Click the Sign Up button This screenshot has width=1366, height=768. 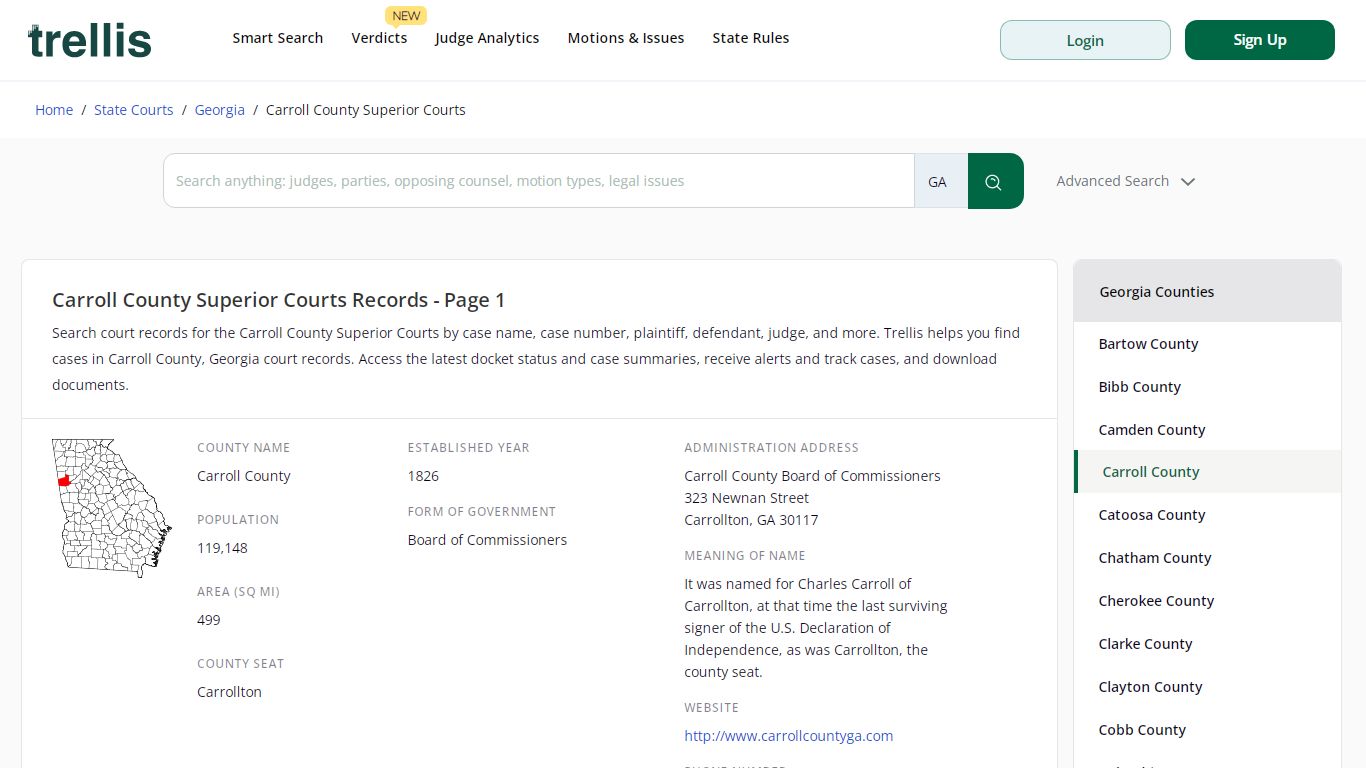1260,40
